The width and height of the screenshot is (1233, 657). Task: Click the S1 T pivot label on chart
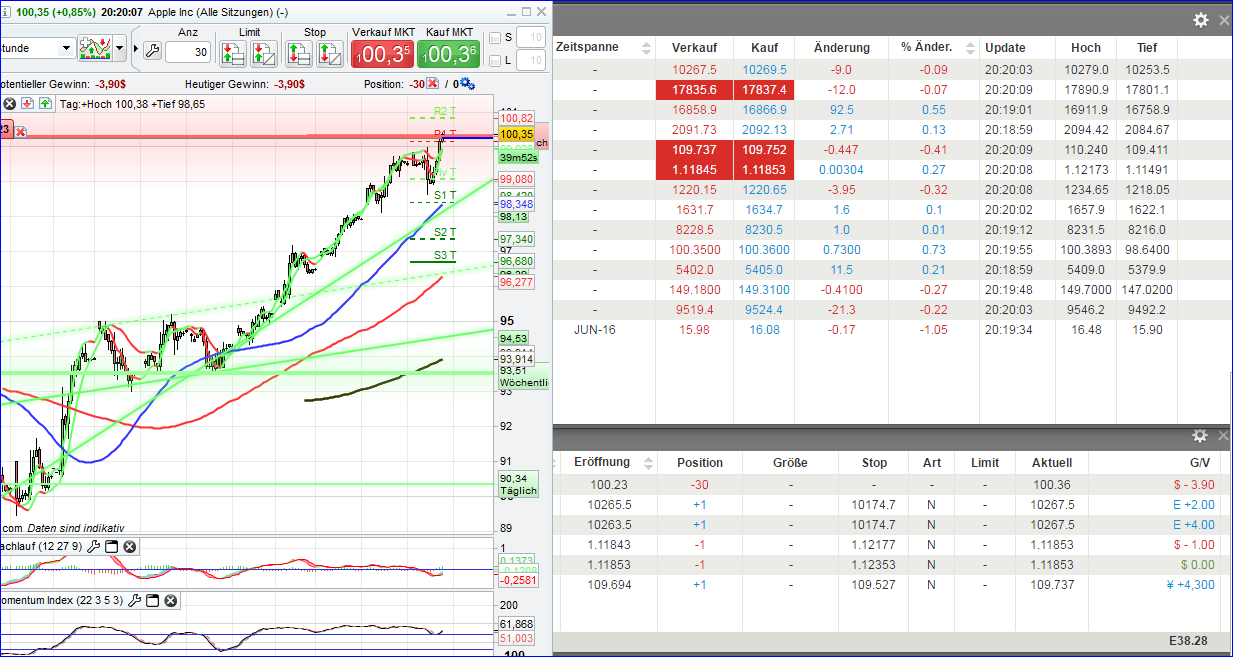coord(445,195)
